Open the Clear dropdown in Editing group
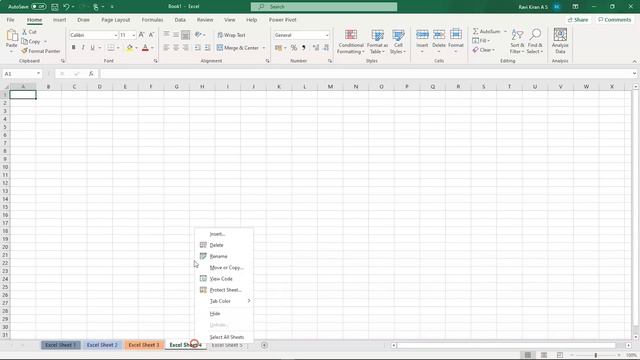Viewport: 640px width, 360px height. (484, 50)
